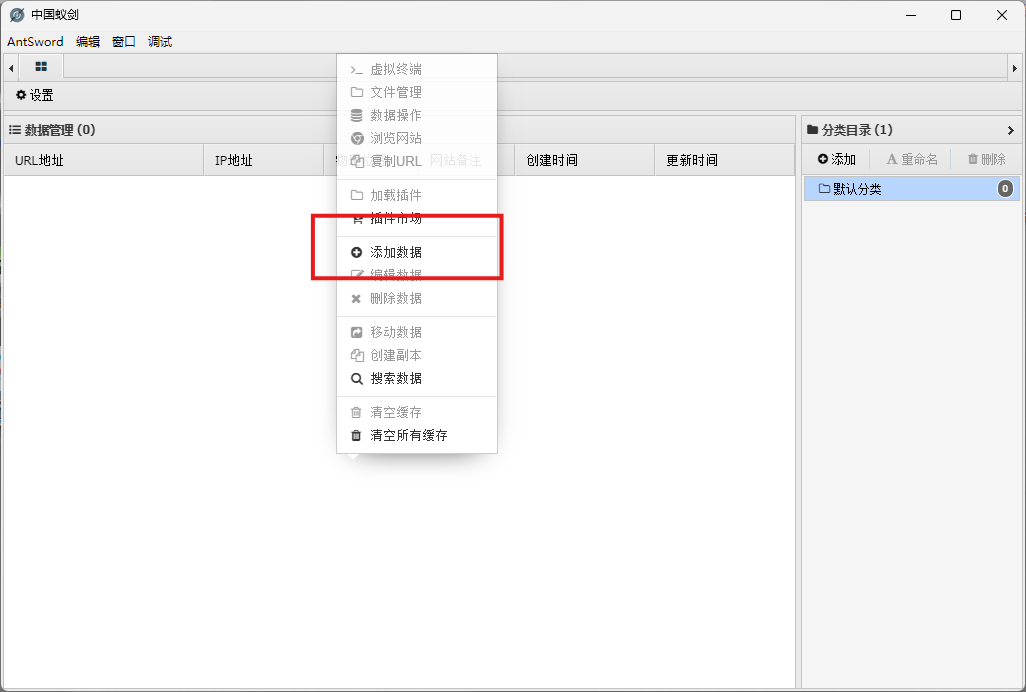This screenshot has width=1026, height=692.
Task: Click the left tab scroll arrow
Action: coord(11,68)
